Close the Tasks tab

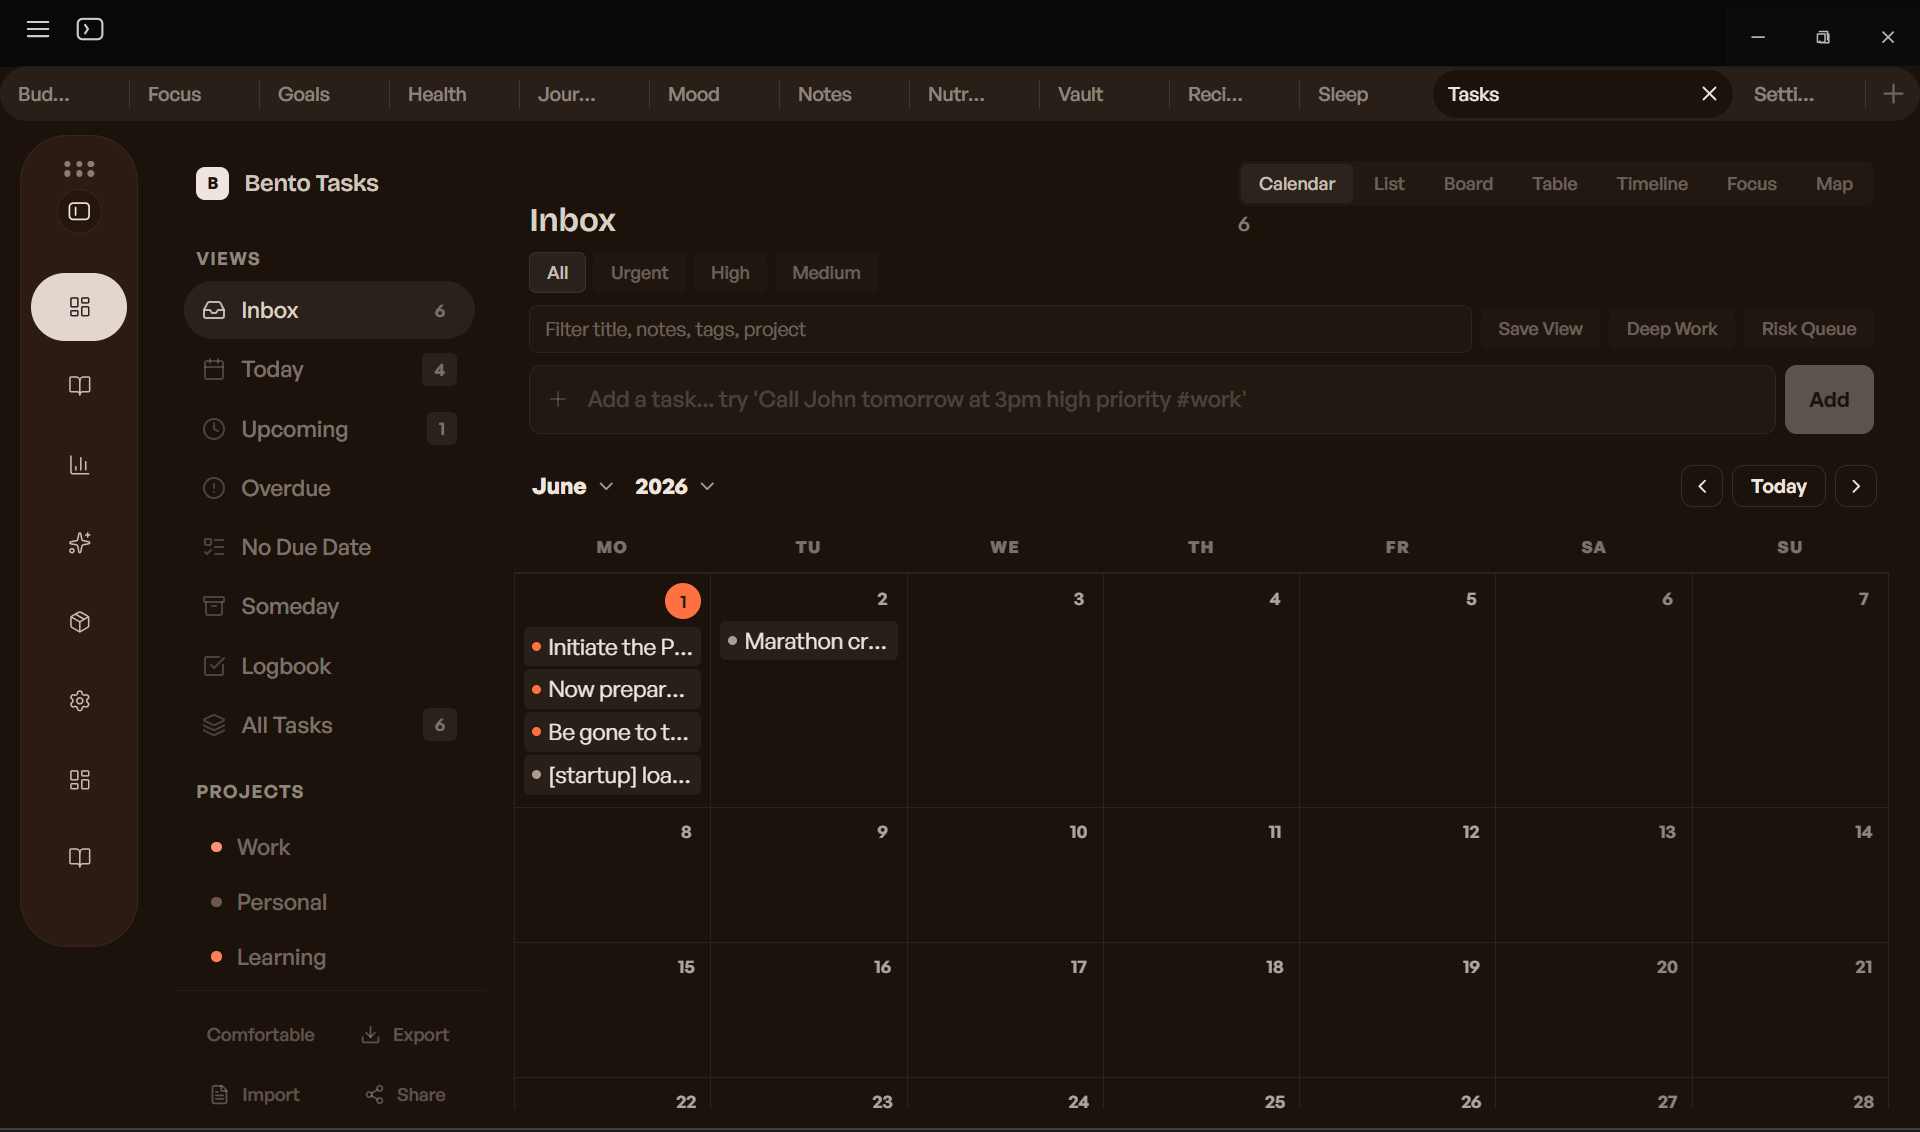(1709, 94)
